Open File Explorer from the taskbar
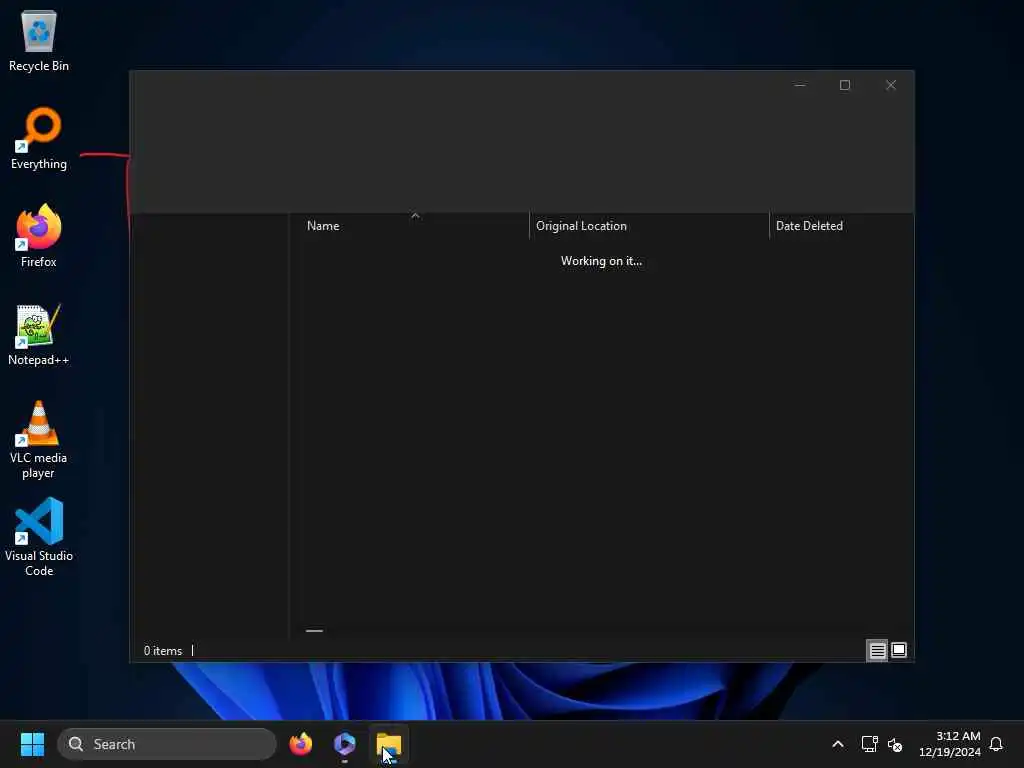This screenshot has height=768, width=1024. click(389, 744)
